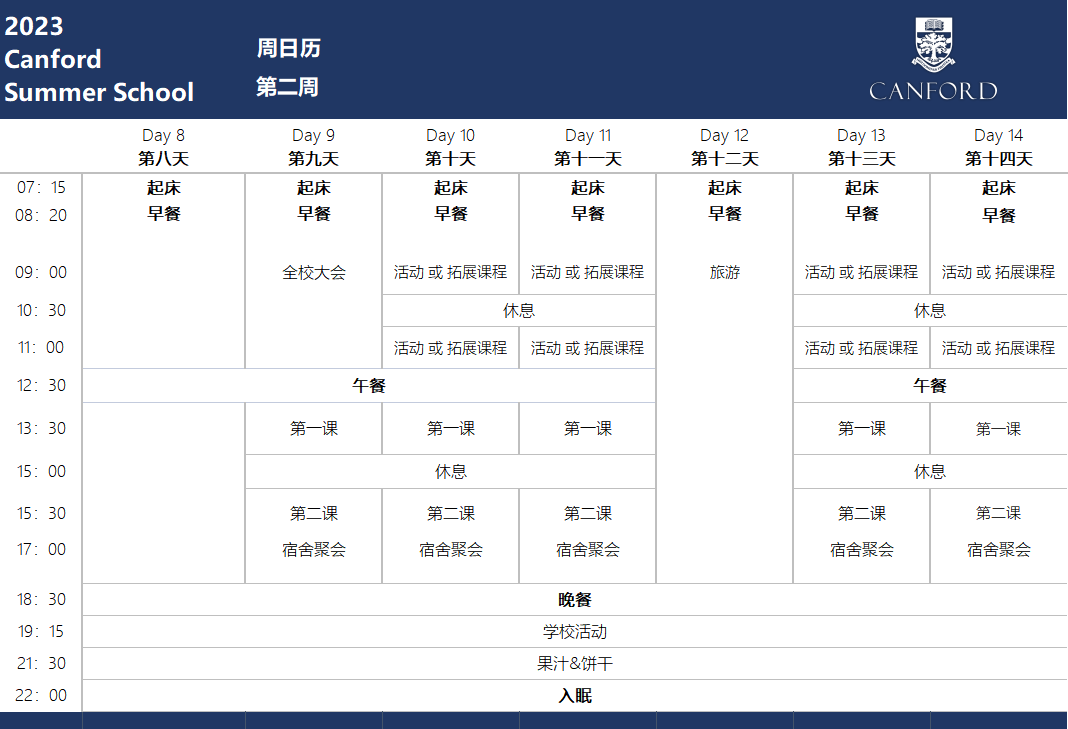This screenshot has height=729, width=1068.
Task: Click the 学校活动 row at 19:15
Action: (x=574, y=632)
